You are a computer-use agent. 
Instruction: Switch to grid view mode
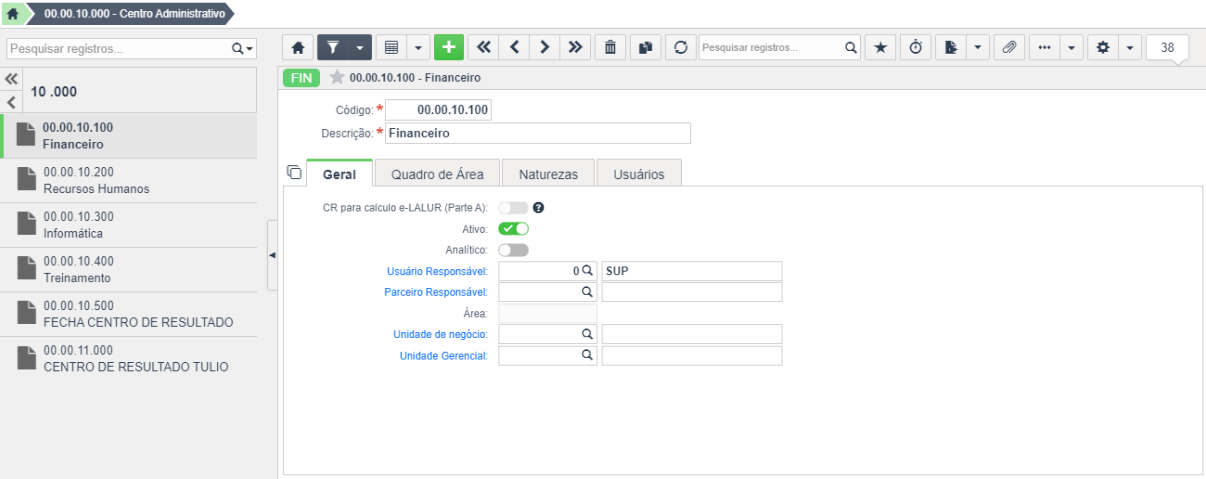pyautogui.click(x=393, y=47)
